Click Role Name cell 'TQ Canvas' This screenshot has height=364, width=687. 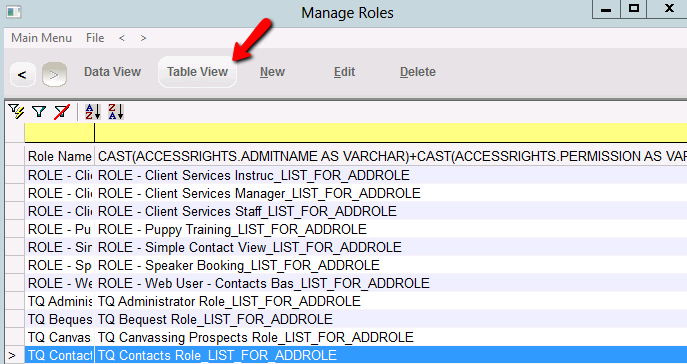pyautogui.click(x=59, y=337)
